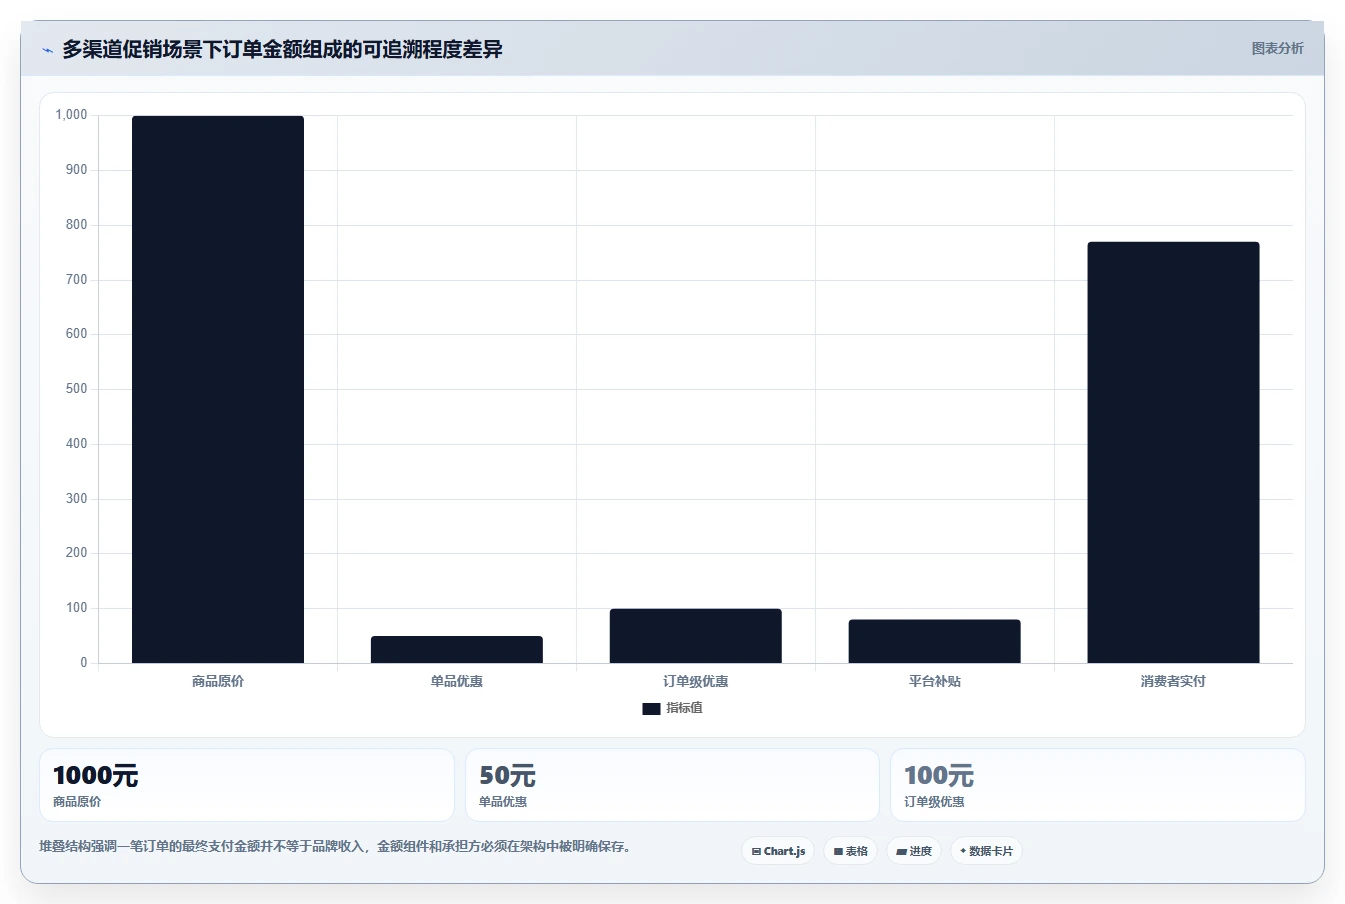Click the 订单级优惠 x-axis label

coord(696,681)
